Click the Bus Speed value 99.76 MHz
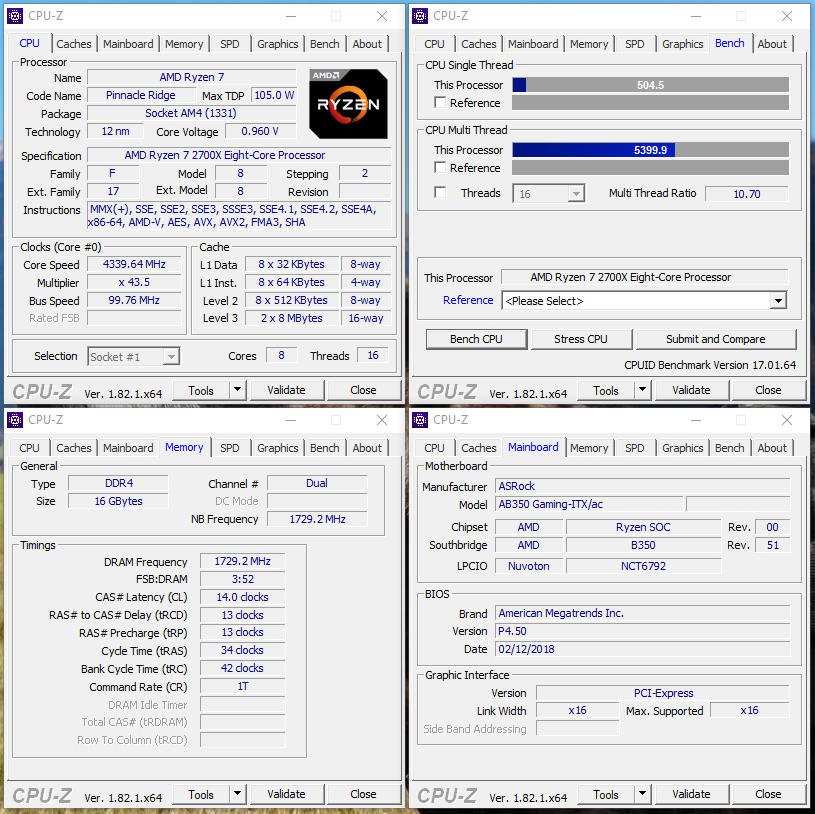The width and height of the screenshot is (815, 814). [x=134, y=300]
